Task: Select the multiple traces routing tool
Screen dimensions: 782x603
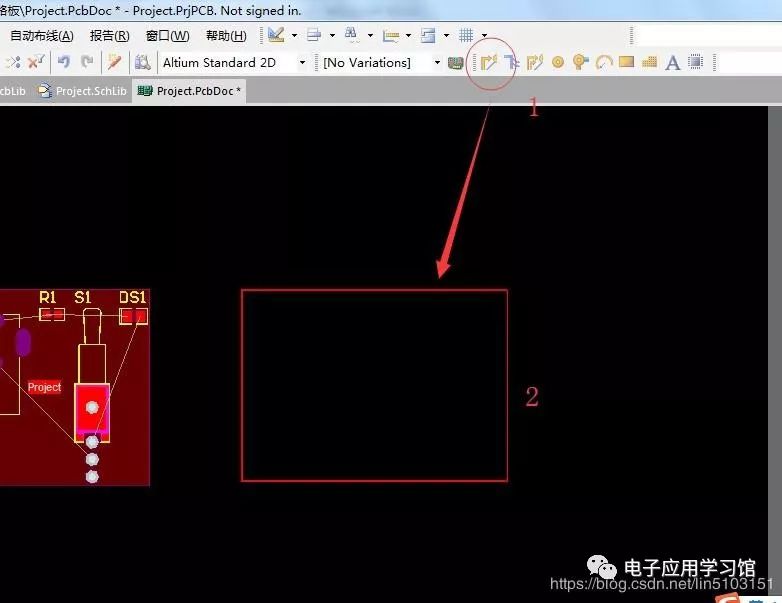Action: point(535,62)
